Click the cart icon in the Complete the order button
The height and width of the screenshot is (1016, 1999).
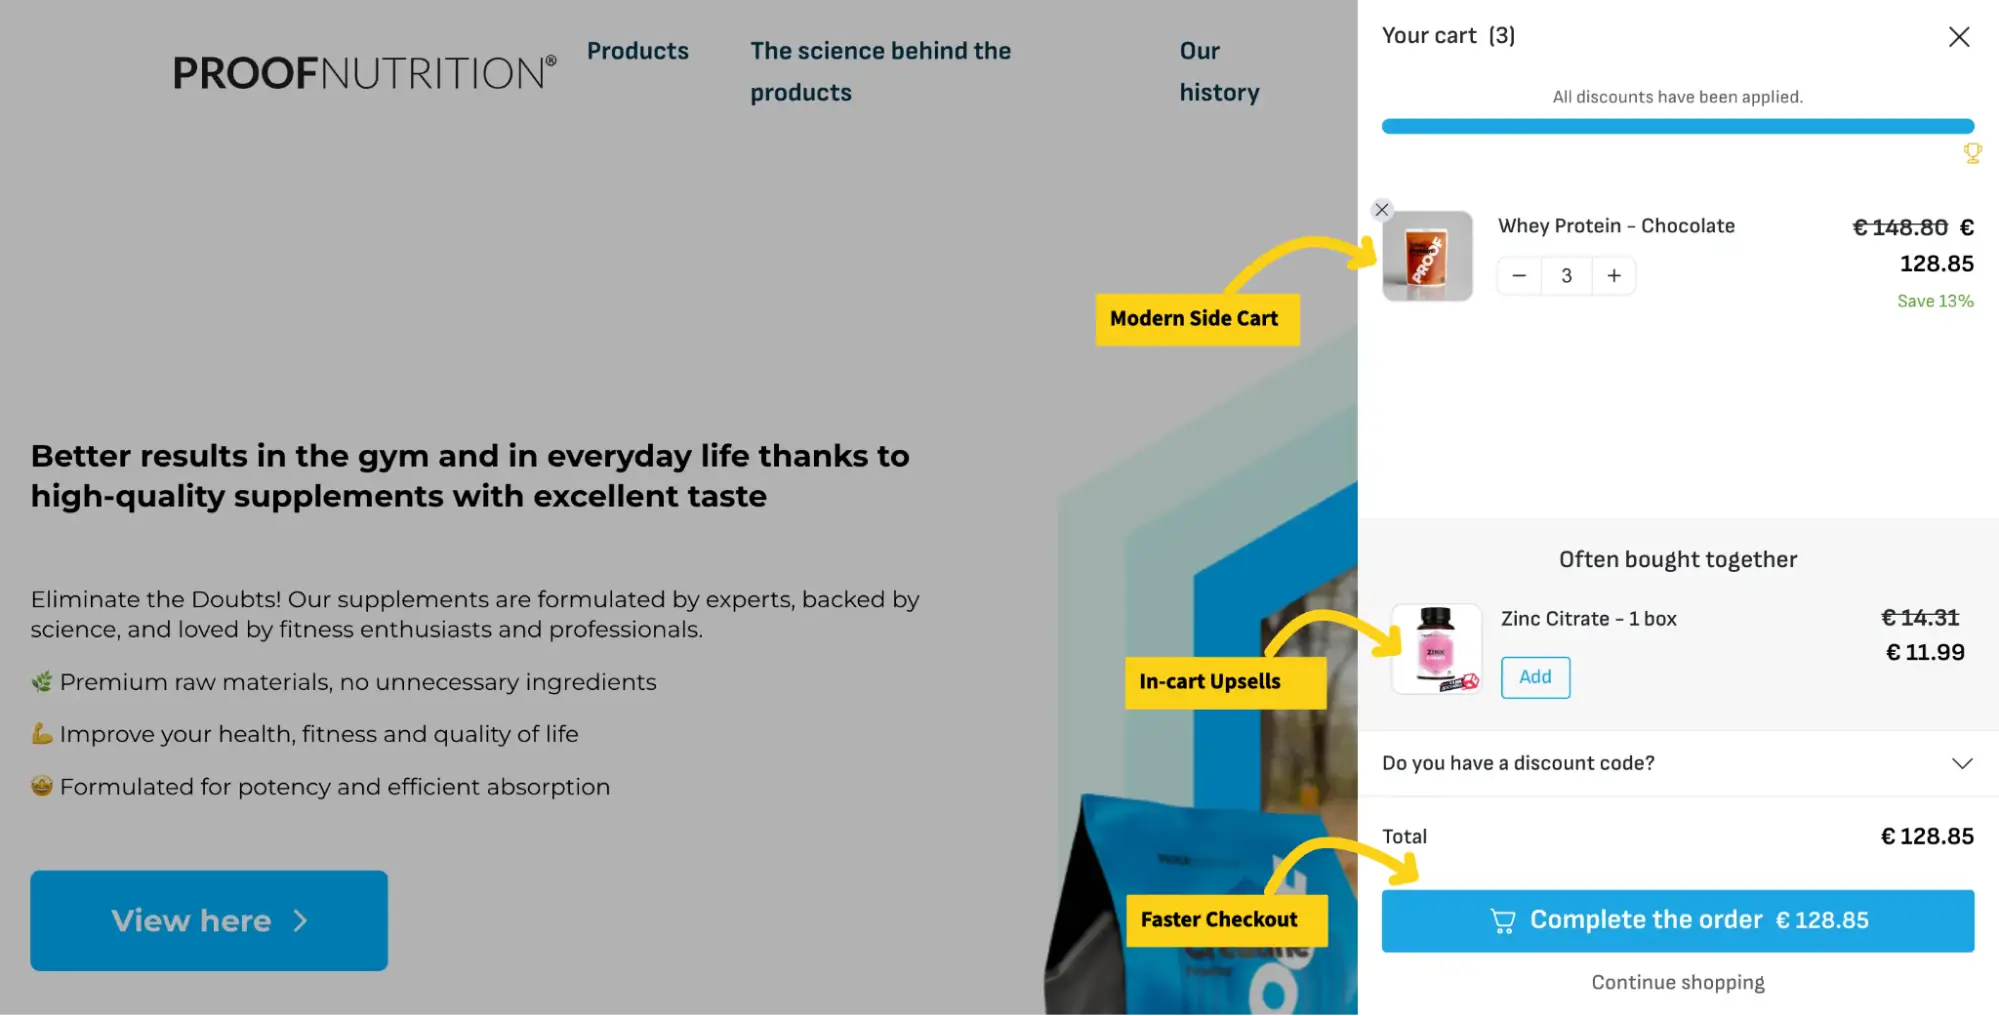click(x=1502, y=921)
